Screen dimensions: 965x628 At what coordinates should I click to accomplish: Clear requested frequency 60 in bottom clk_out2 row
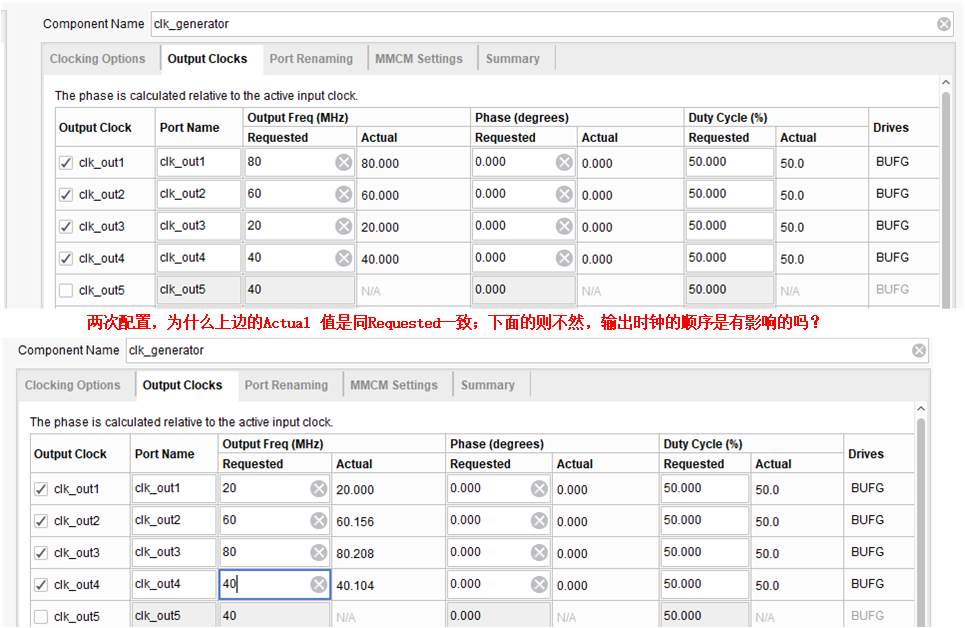(319, 520)
